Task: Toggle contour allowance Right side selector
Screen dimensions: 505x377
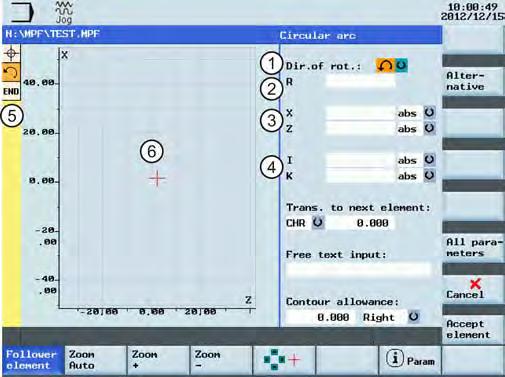Action: coord(413,317)
